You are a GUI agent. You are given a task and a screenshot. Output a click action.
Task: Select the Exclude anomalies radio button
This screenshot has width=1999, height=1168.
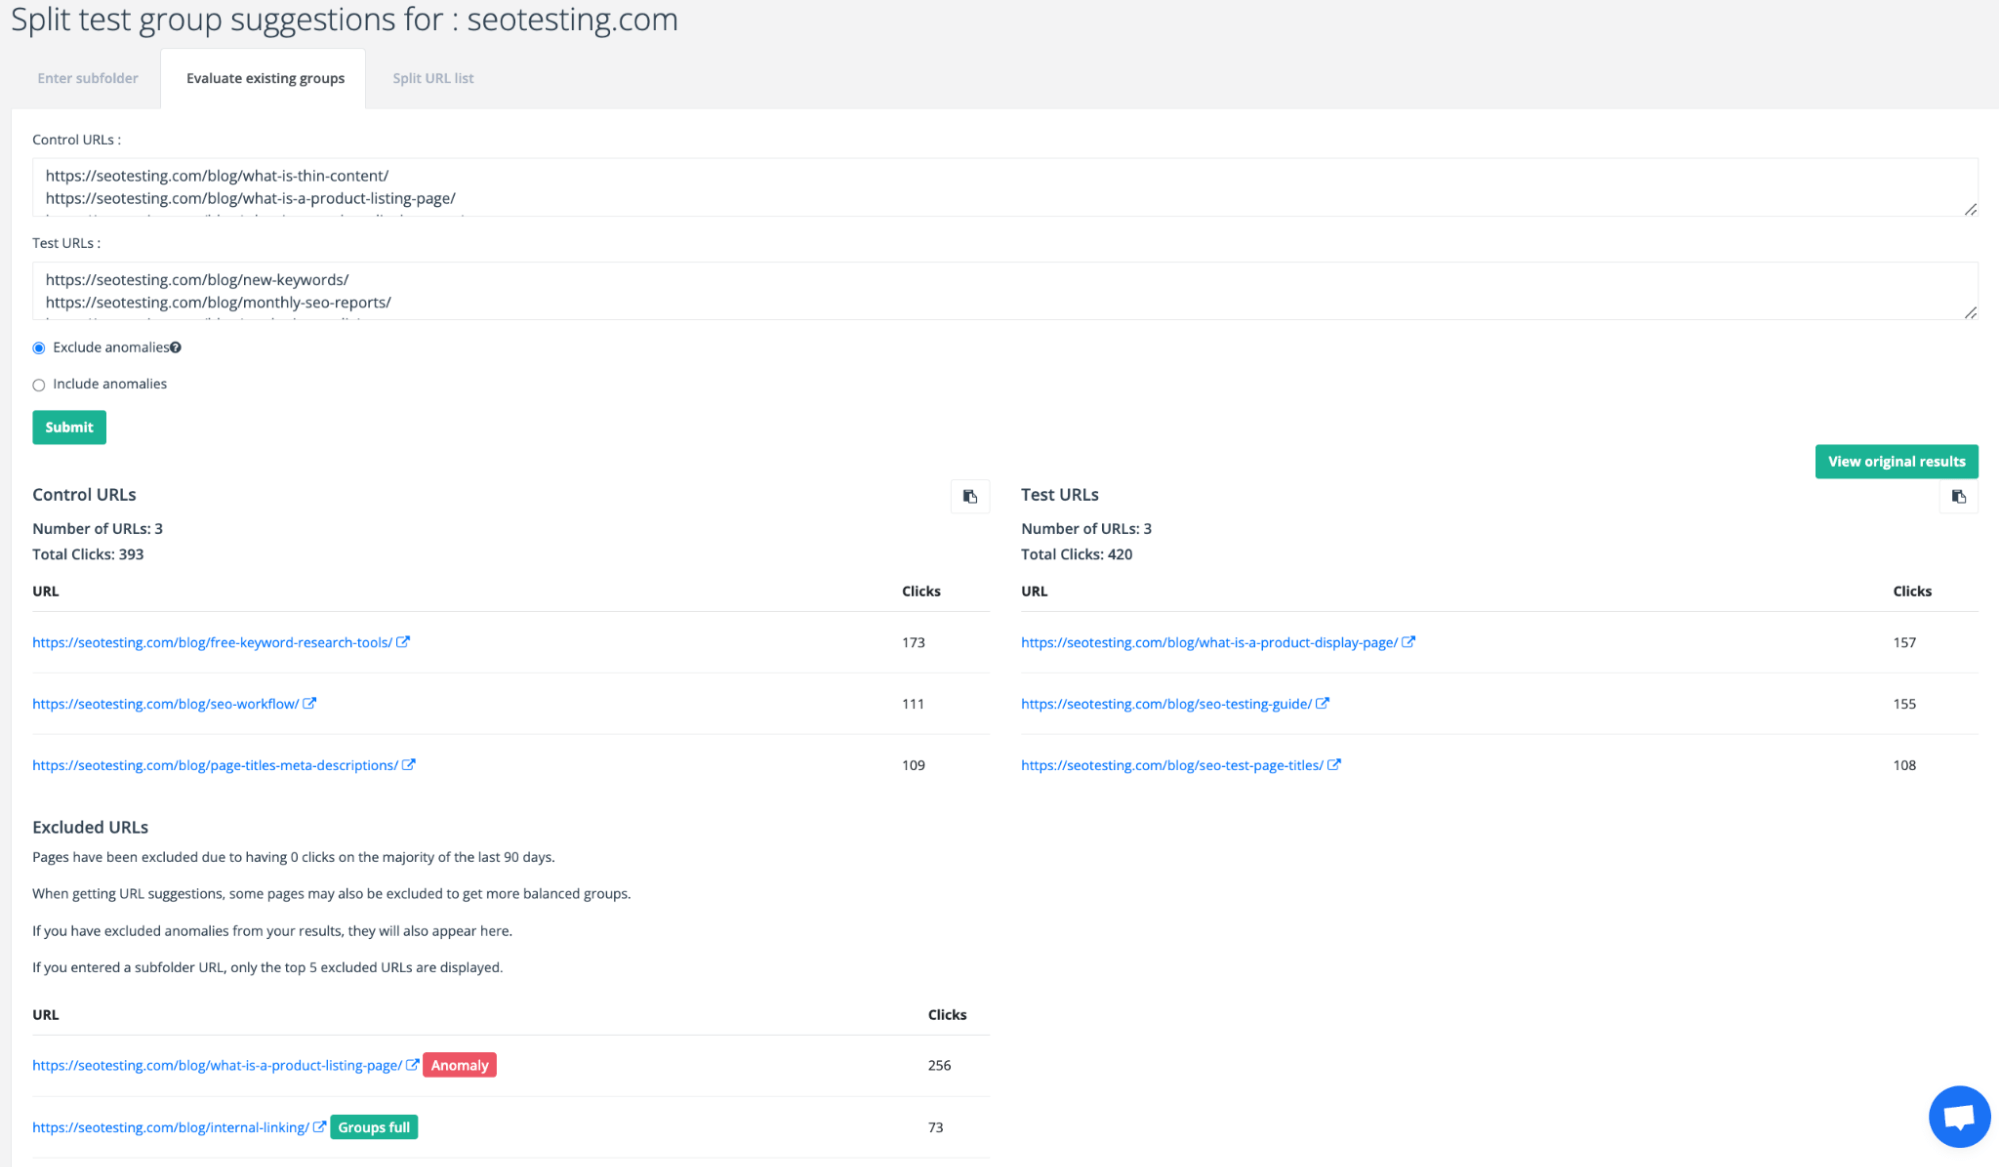[x=38, y=348]
